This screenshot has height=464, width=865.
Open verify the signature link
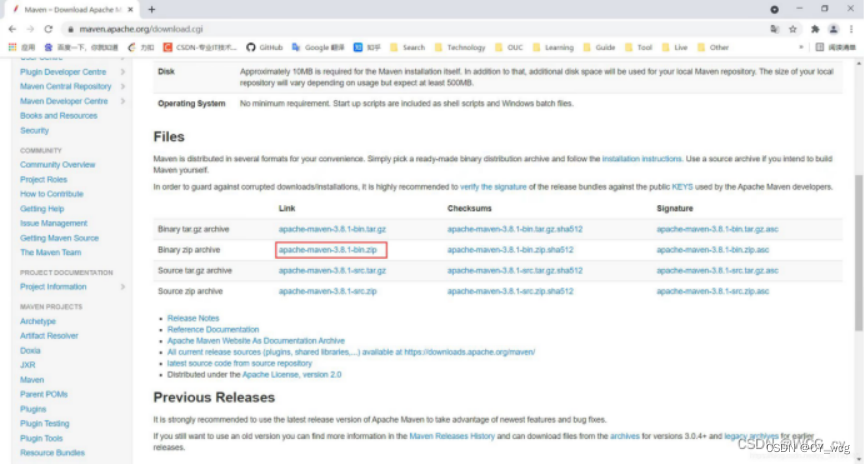coord(493,187)
